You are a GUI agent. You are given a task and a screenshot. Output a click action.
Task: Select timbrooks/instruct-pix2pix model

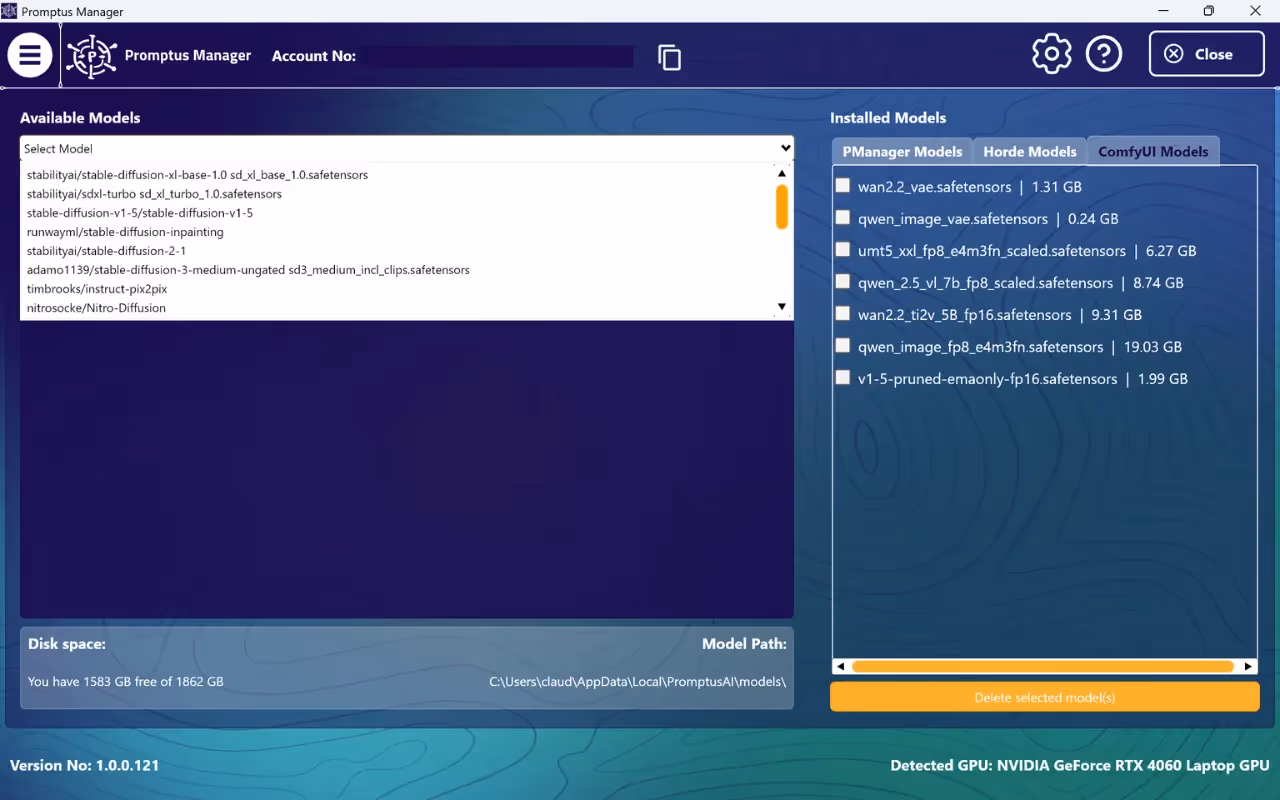click(97, 289)
